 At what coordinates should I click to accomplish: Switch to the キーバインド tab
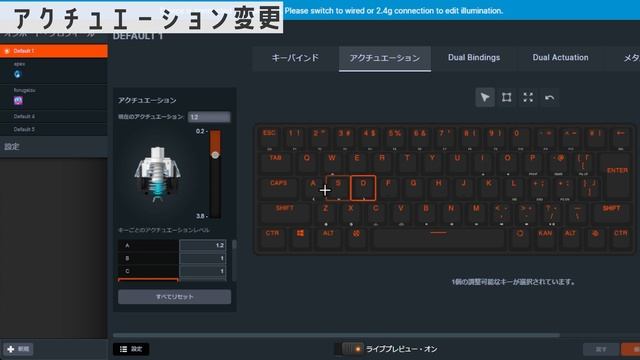pyautogui.click(x=295, y=58)
